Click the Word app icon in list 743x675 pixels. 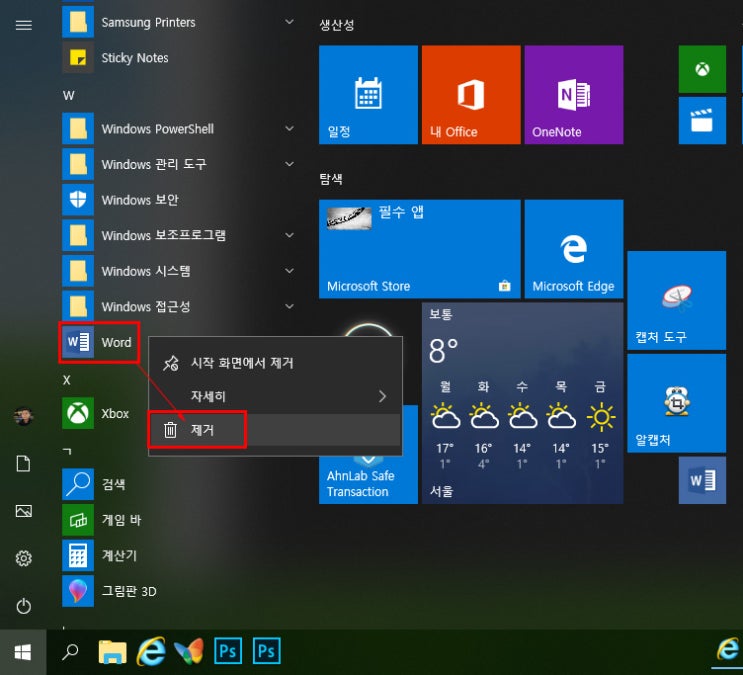78,342
